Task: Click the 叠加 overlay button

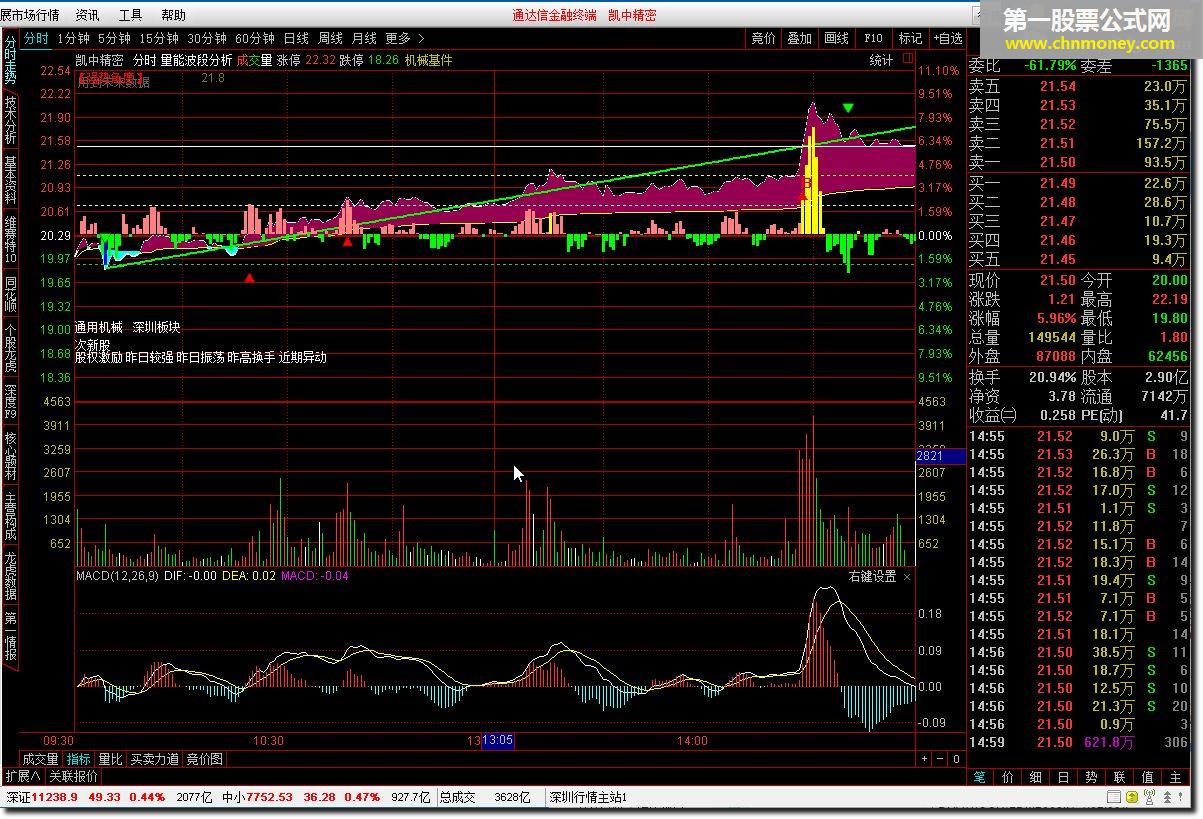Action: [x=799, y=38]
